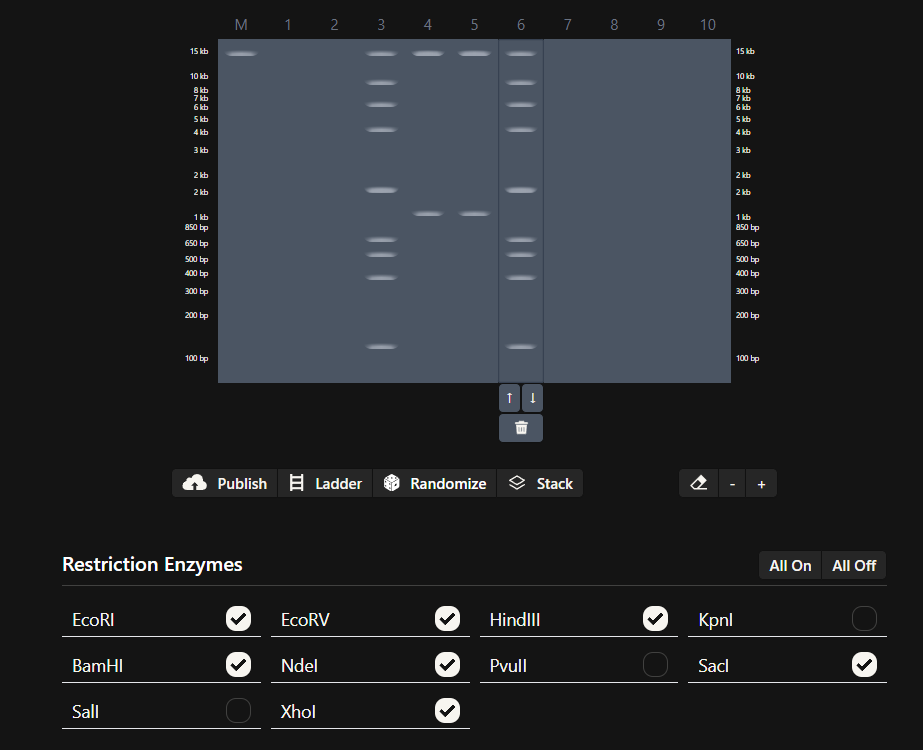Viewport: 923px width, 750px height.
Task: Enable the PvuII restriction enzyme
Action: pos(655,664)
